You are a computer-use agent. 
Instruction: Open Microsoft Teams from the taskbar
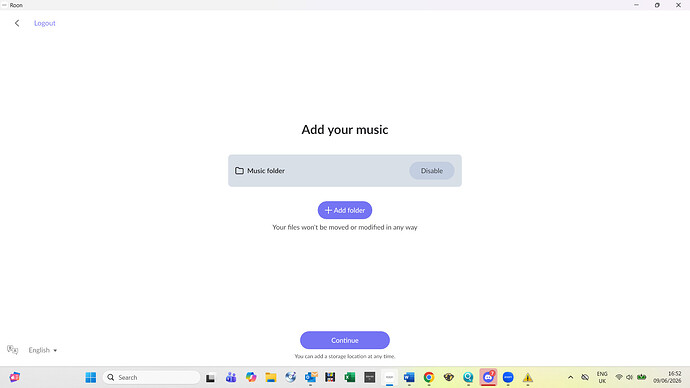click(231, 377)
